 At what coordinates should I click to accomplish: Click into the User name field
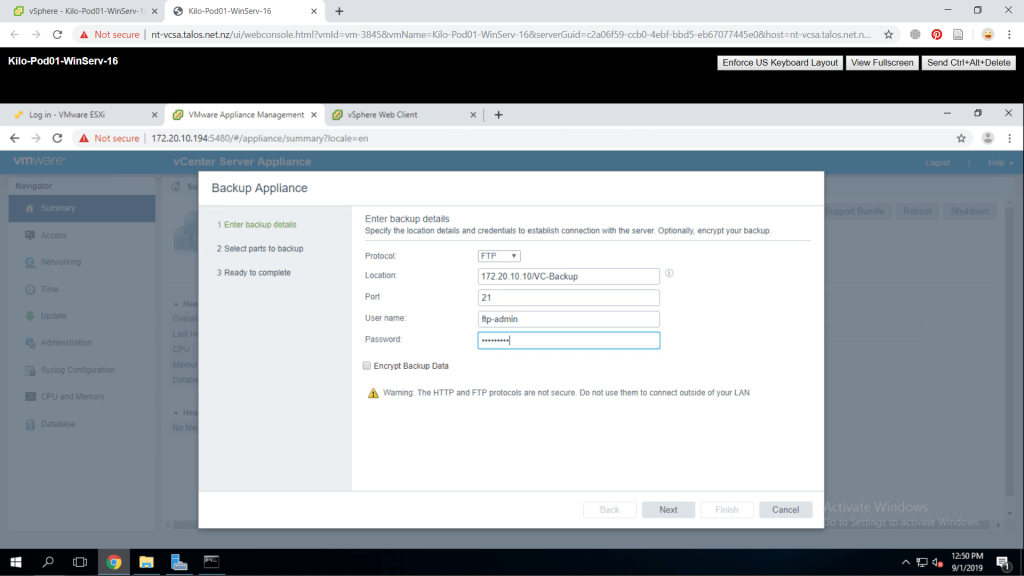point(569,319)
